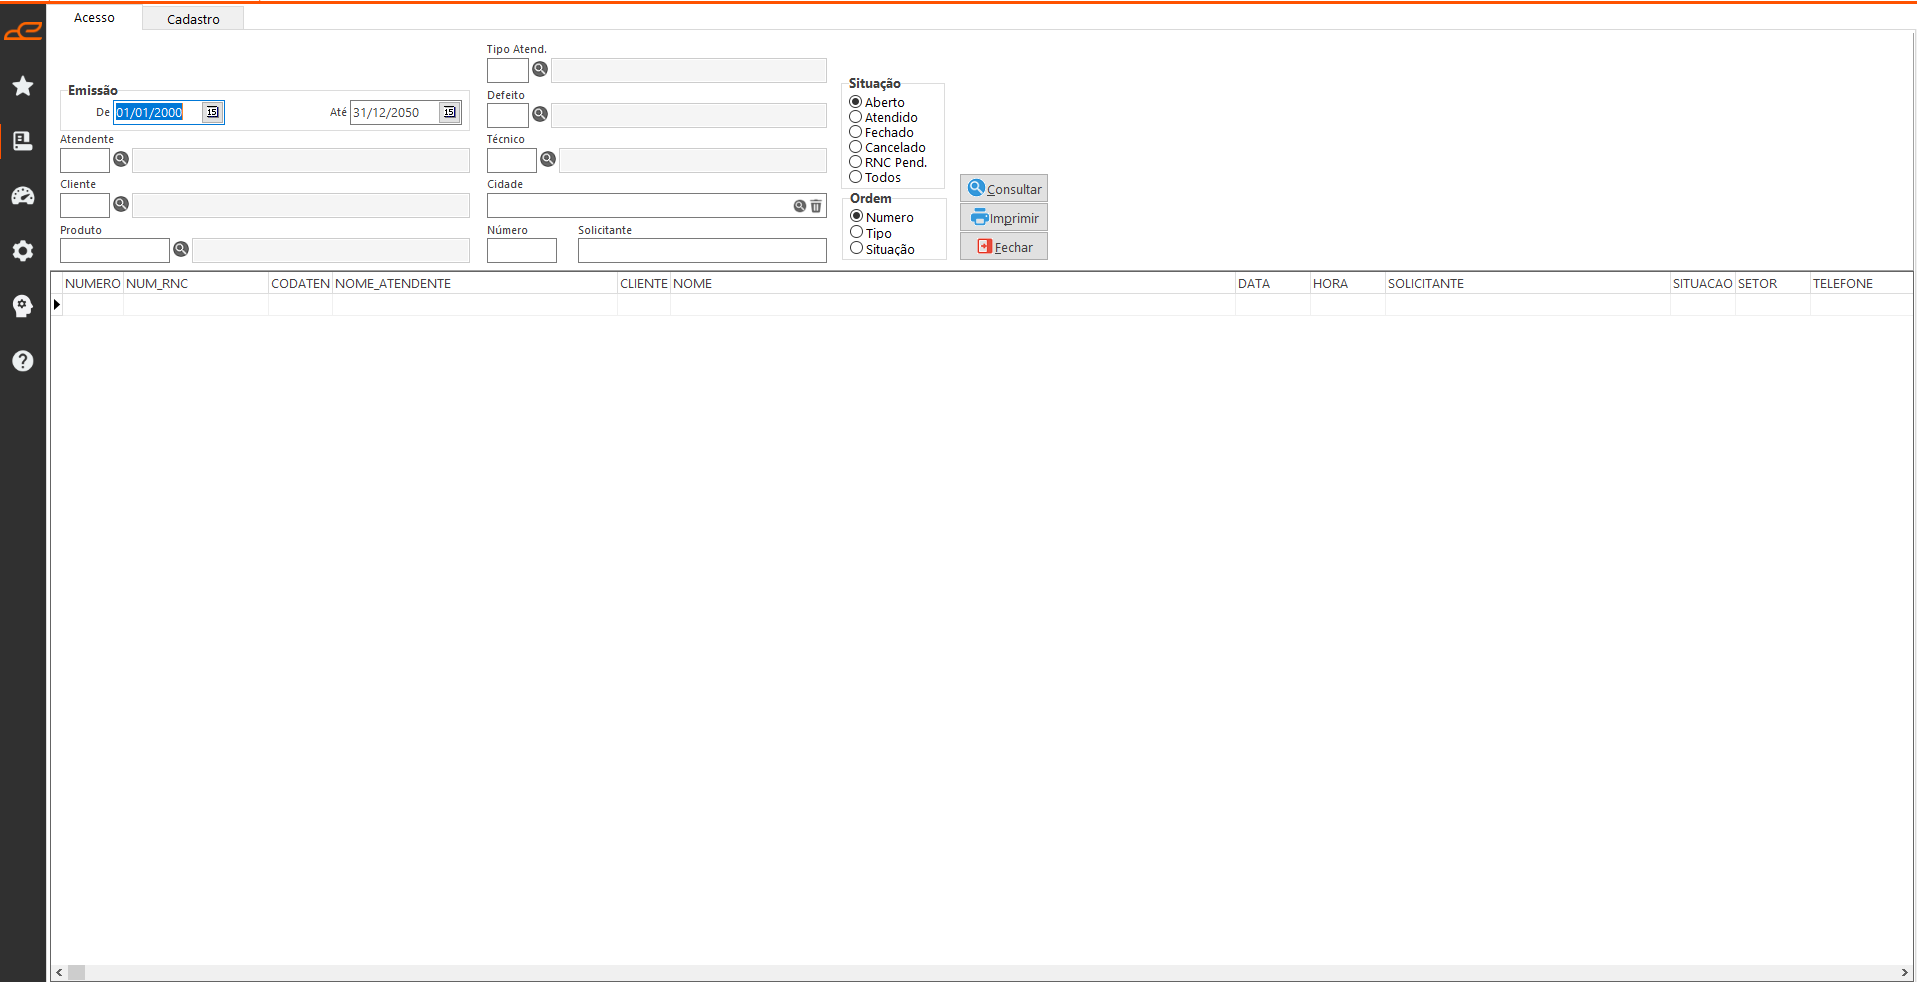This screenshot has width=1917, height=982.
Task: Click the help question mark icon
Action: [23, 361]
